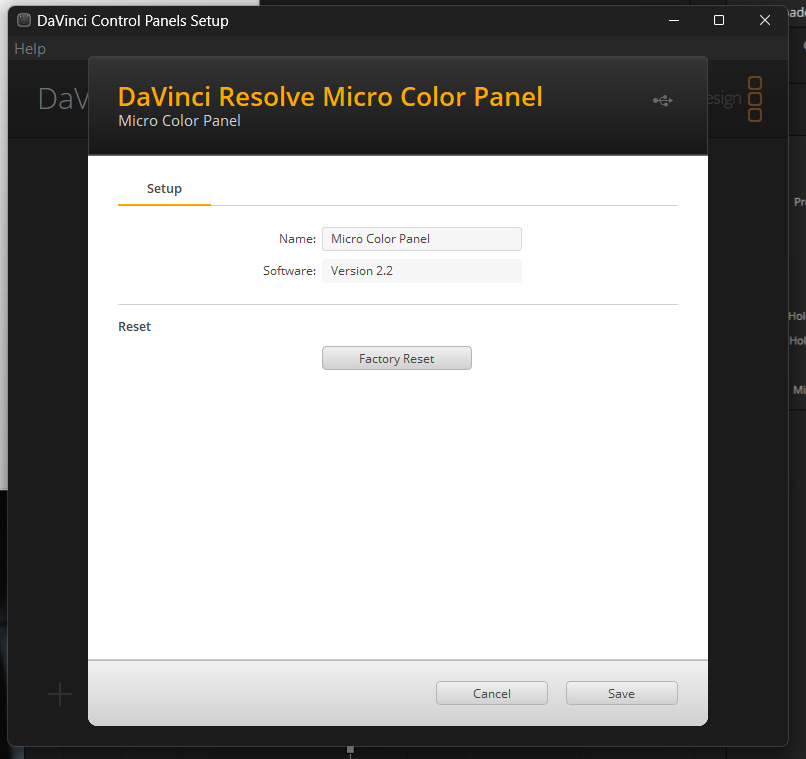The width and height of the screenshot is (806, 759).
Task: Click the plus icon to add panel
Action: tap(60, 694)
